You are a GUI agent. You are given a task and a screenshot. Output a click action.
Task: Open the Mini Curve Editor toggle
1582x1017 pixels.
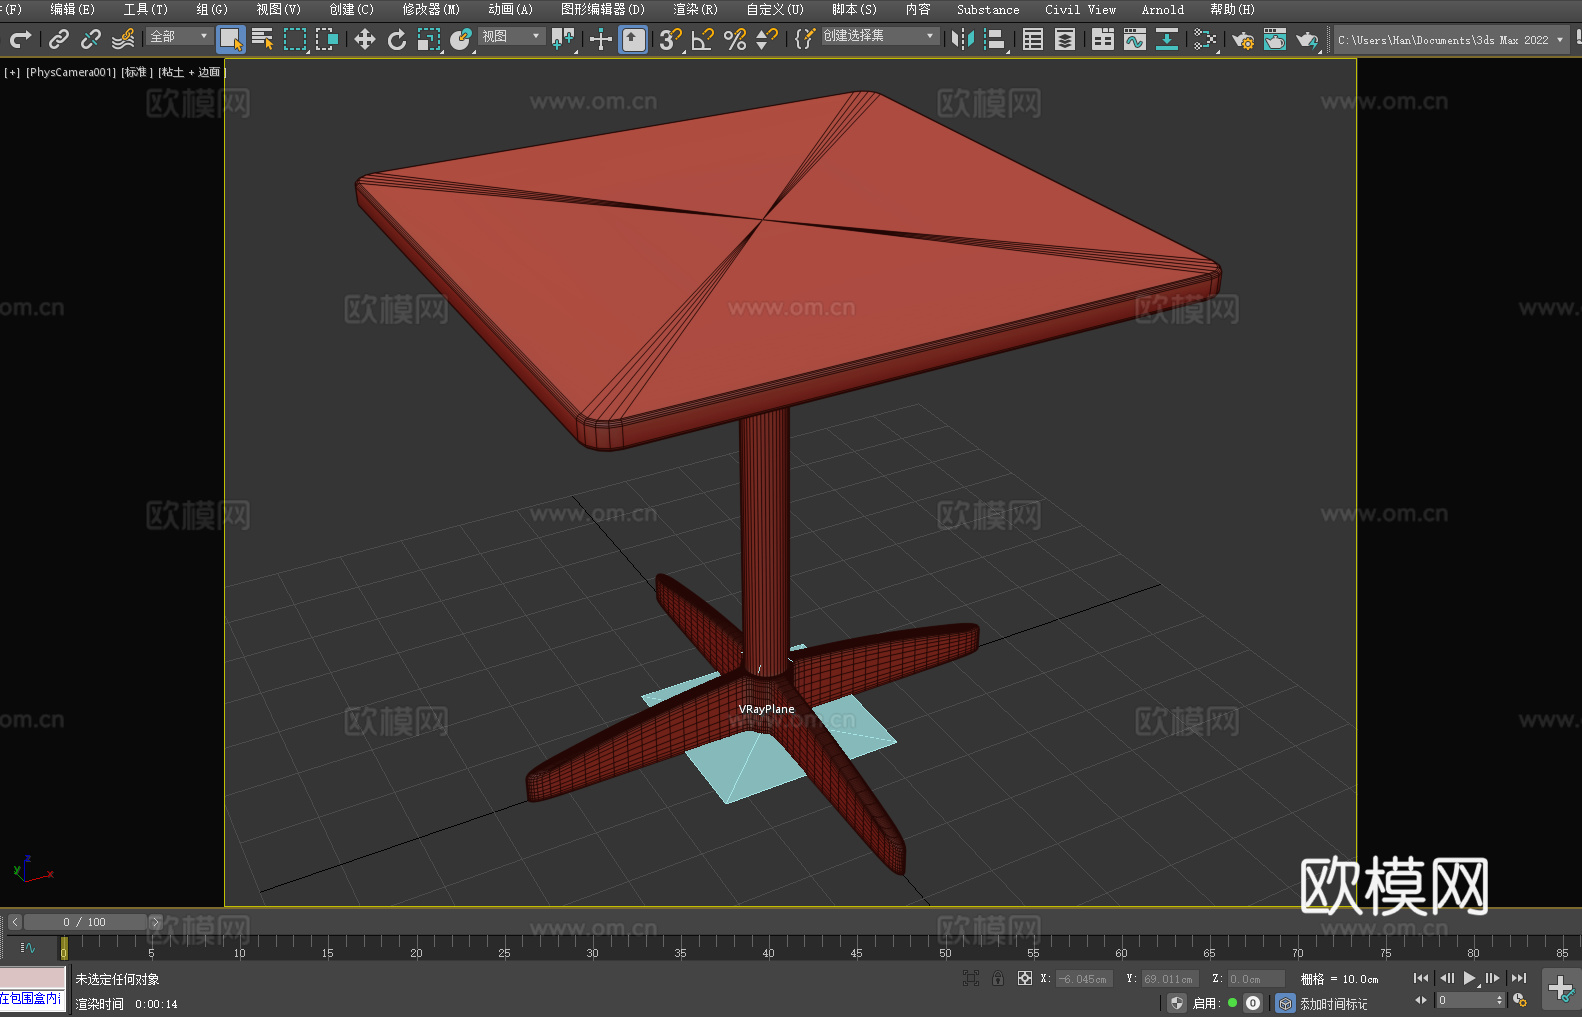point(27,947)
